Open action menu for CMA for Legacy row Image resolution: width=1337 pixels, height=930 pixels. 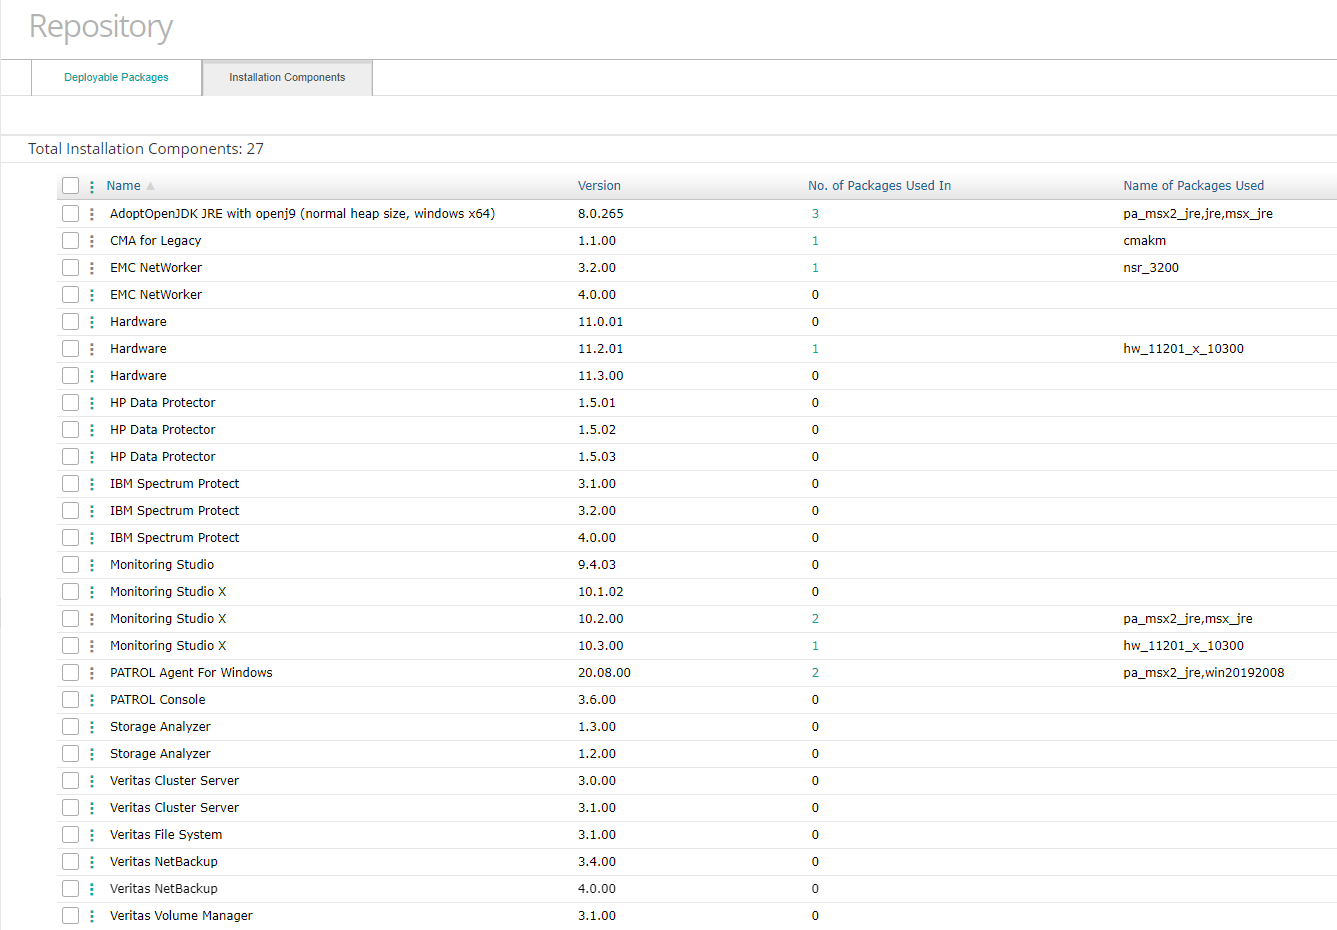tap(92, 241)
